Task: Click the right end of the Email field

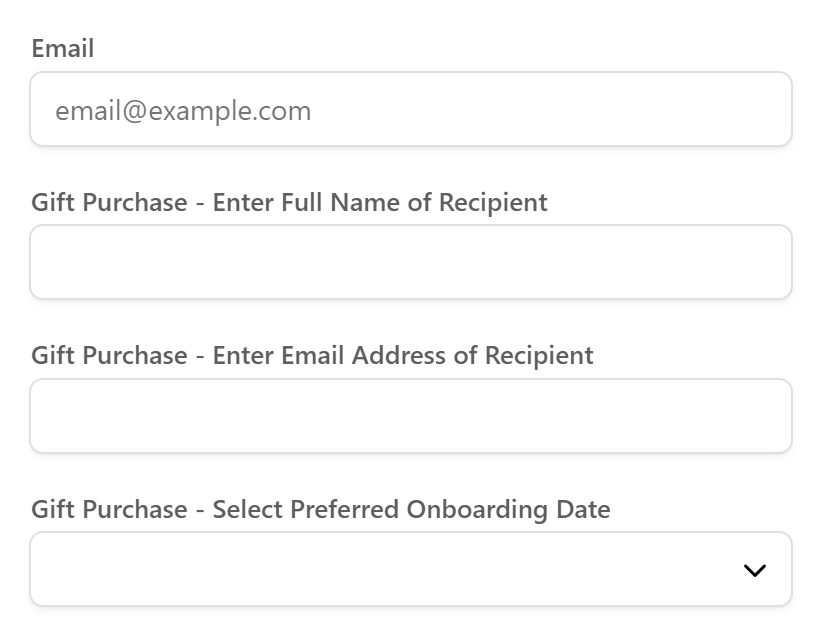Action: (760, 110)
